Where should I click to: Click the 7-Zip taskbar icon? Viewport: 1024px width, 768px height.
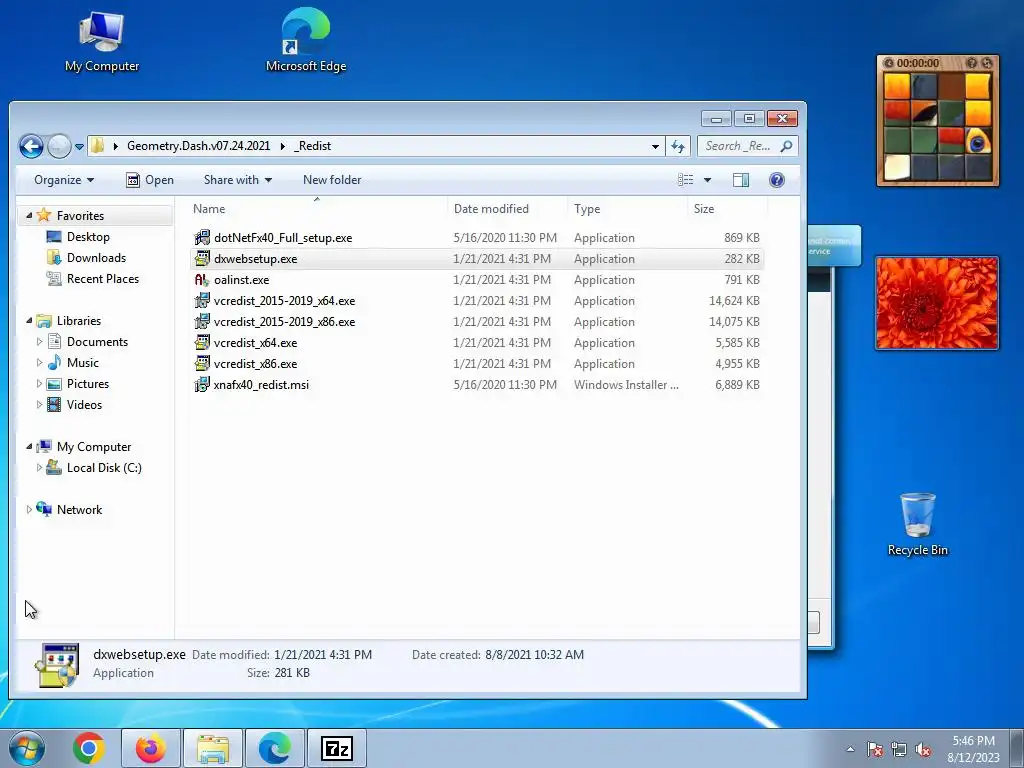(337, 748)
